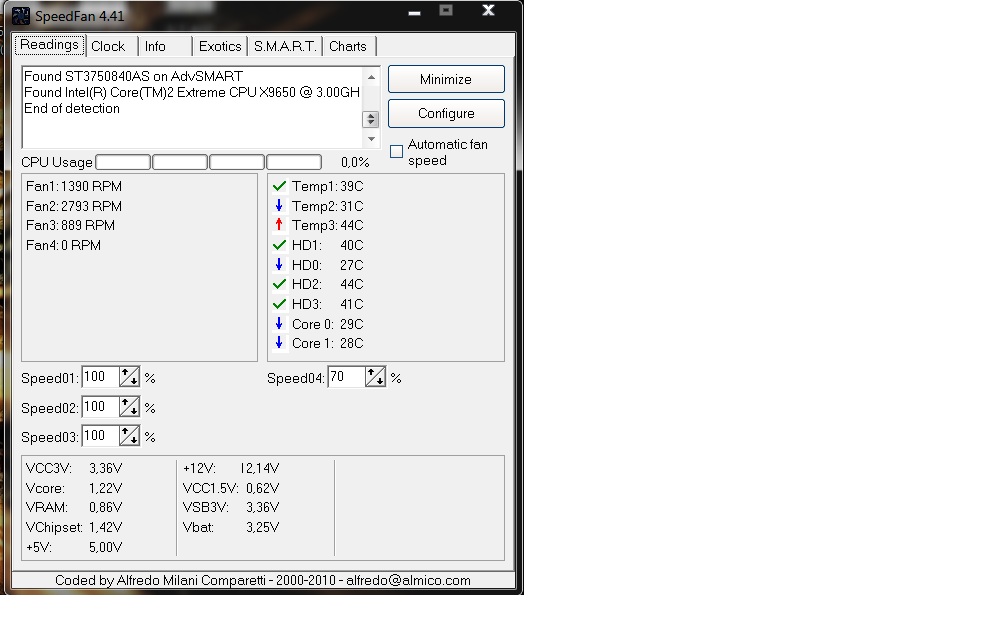The height and width of the screenshot is (630, 1008).
Task: Click the +12V: 12,14V voltage reading
Action: coord(231,469)
